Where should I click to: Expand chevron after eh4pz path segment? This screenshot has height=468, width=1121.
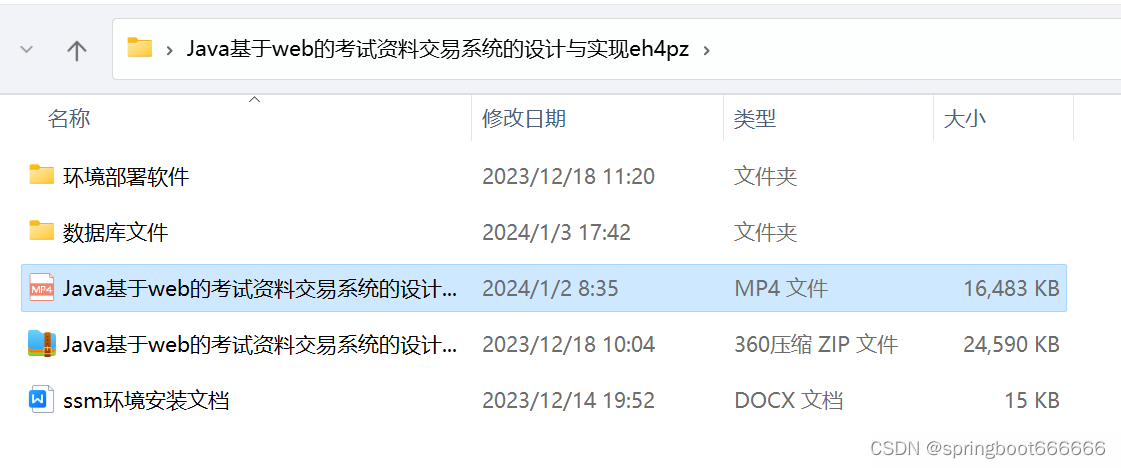(706, 50)
